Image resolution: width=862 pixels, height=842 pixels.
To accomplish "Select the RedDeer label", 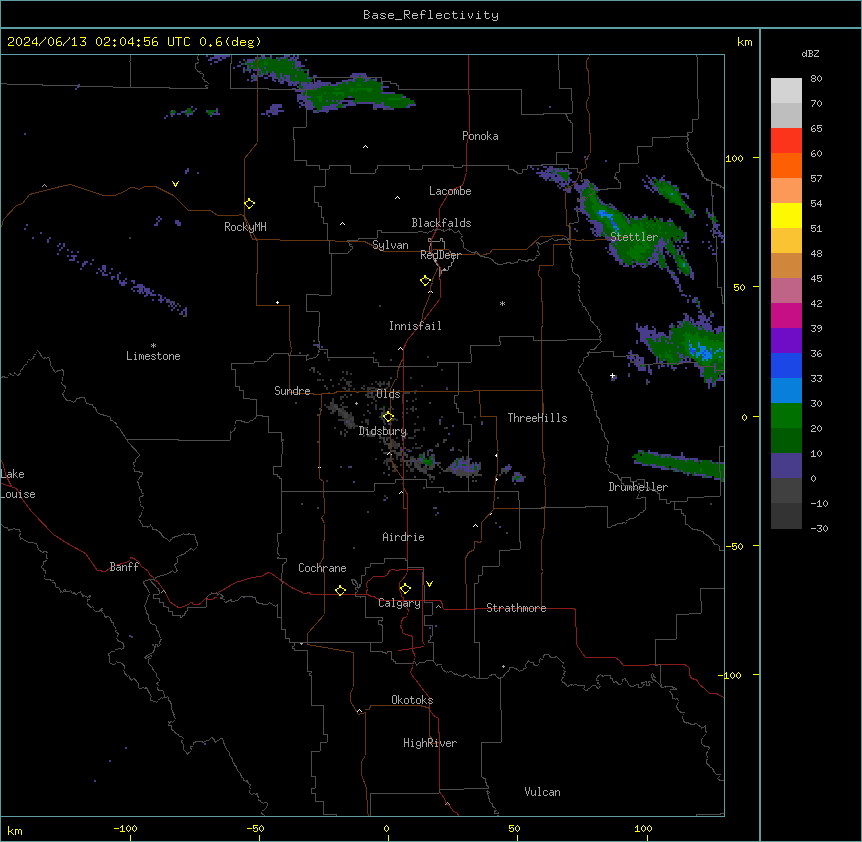I will (440, 255).
